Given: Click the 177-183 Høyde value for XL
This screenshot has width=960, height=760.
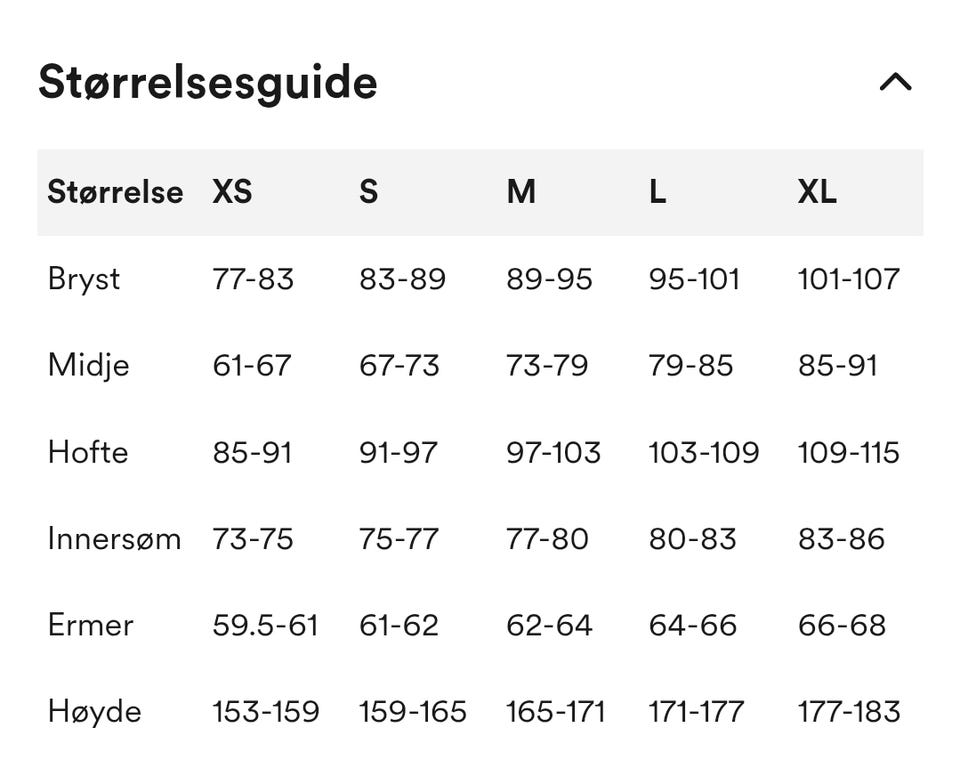Looking at the screenshot, I should coord(849,712).
